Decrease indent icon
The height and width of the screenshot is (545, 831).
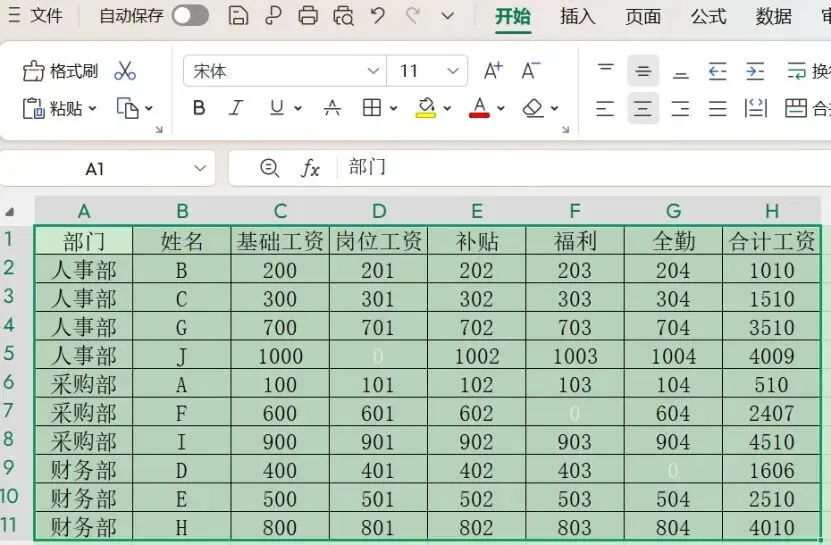pyautogui.click(x=718, y=71)
